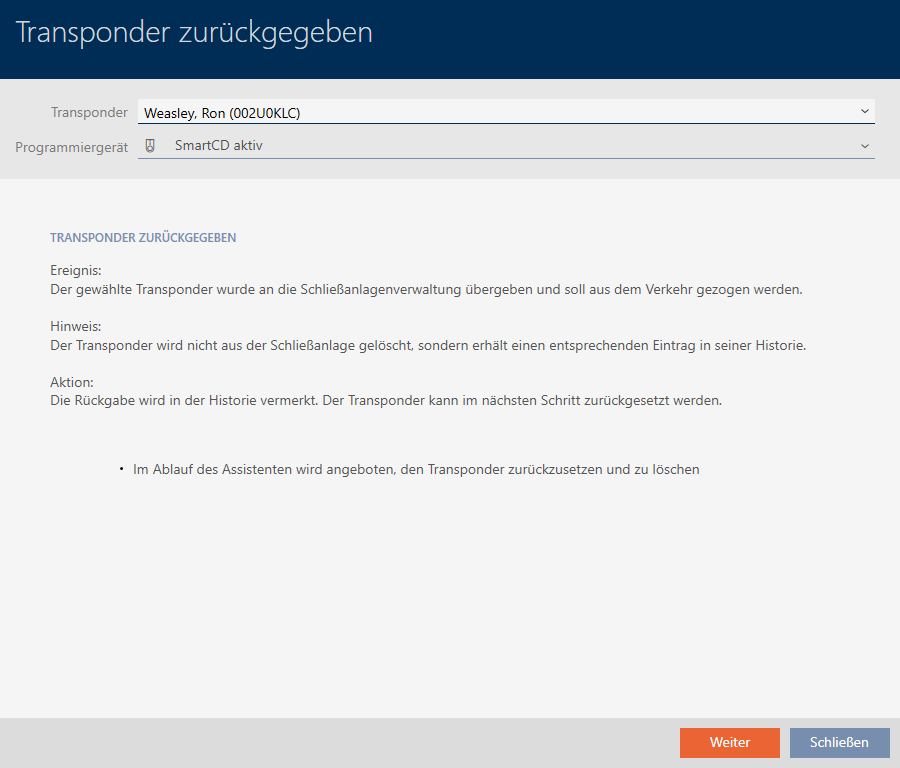Open the Programmiergerät dropdown chevron
The height and width of the screenshot is (768, 900).
click(864, 146)
